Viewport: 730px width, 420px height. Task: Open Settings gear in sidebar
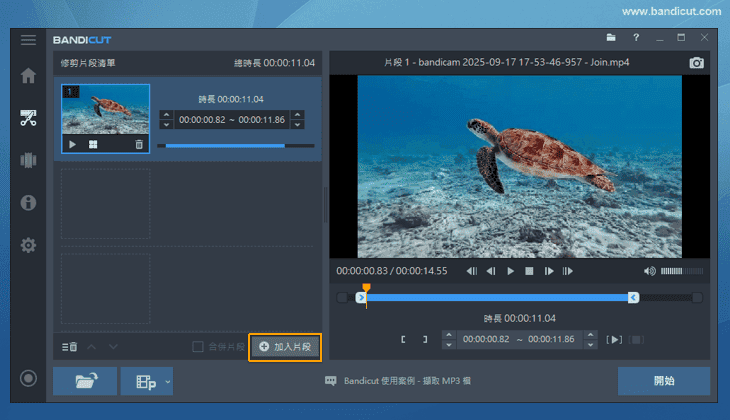point(28,246)
